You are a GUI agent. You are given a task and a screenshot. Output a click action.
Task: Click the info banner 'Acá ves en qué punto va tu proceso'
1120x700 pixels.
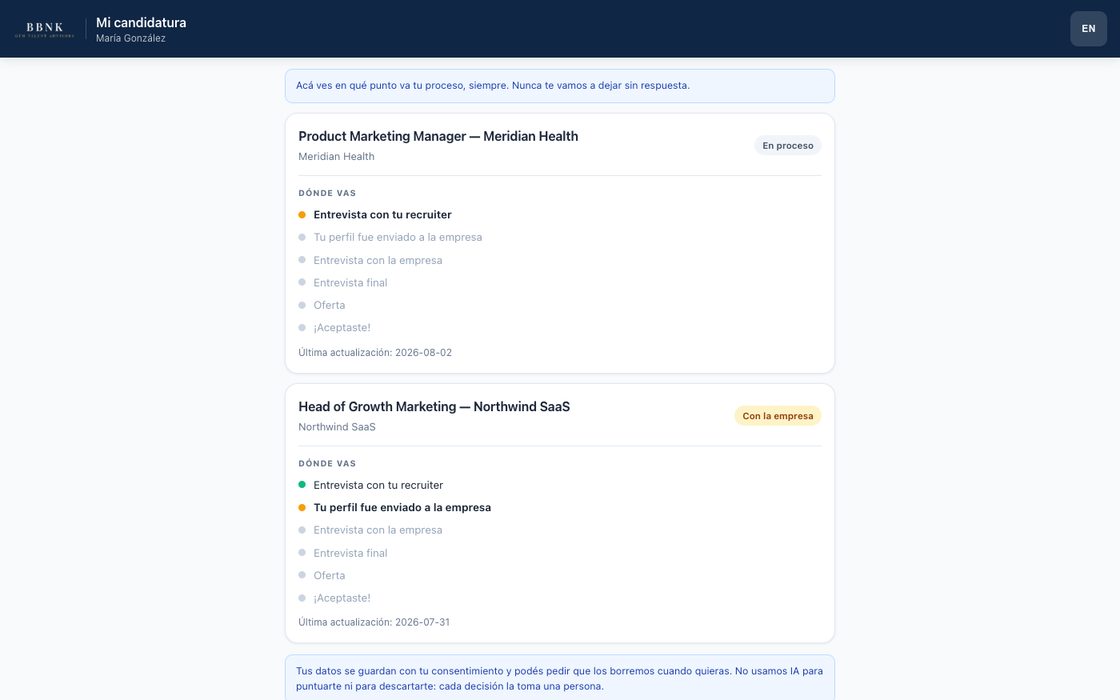coord(559,86)
